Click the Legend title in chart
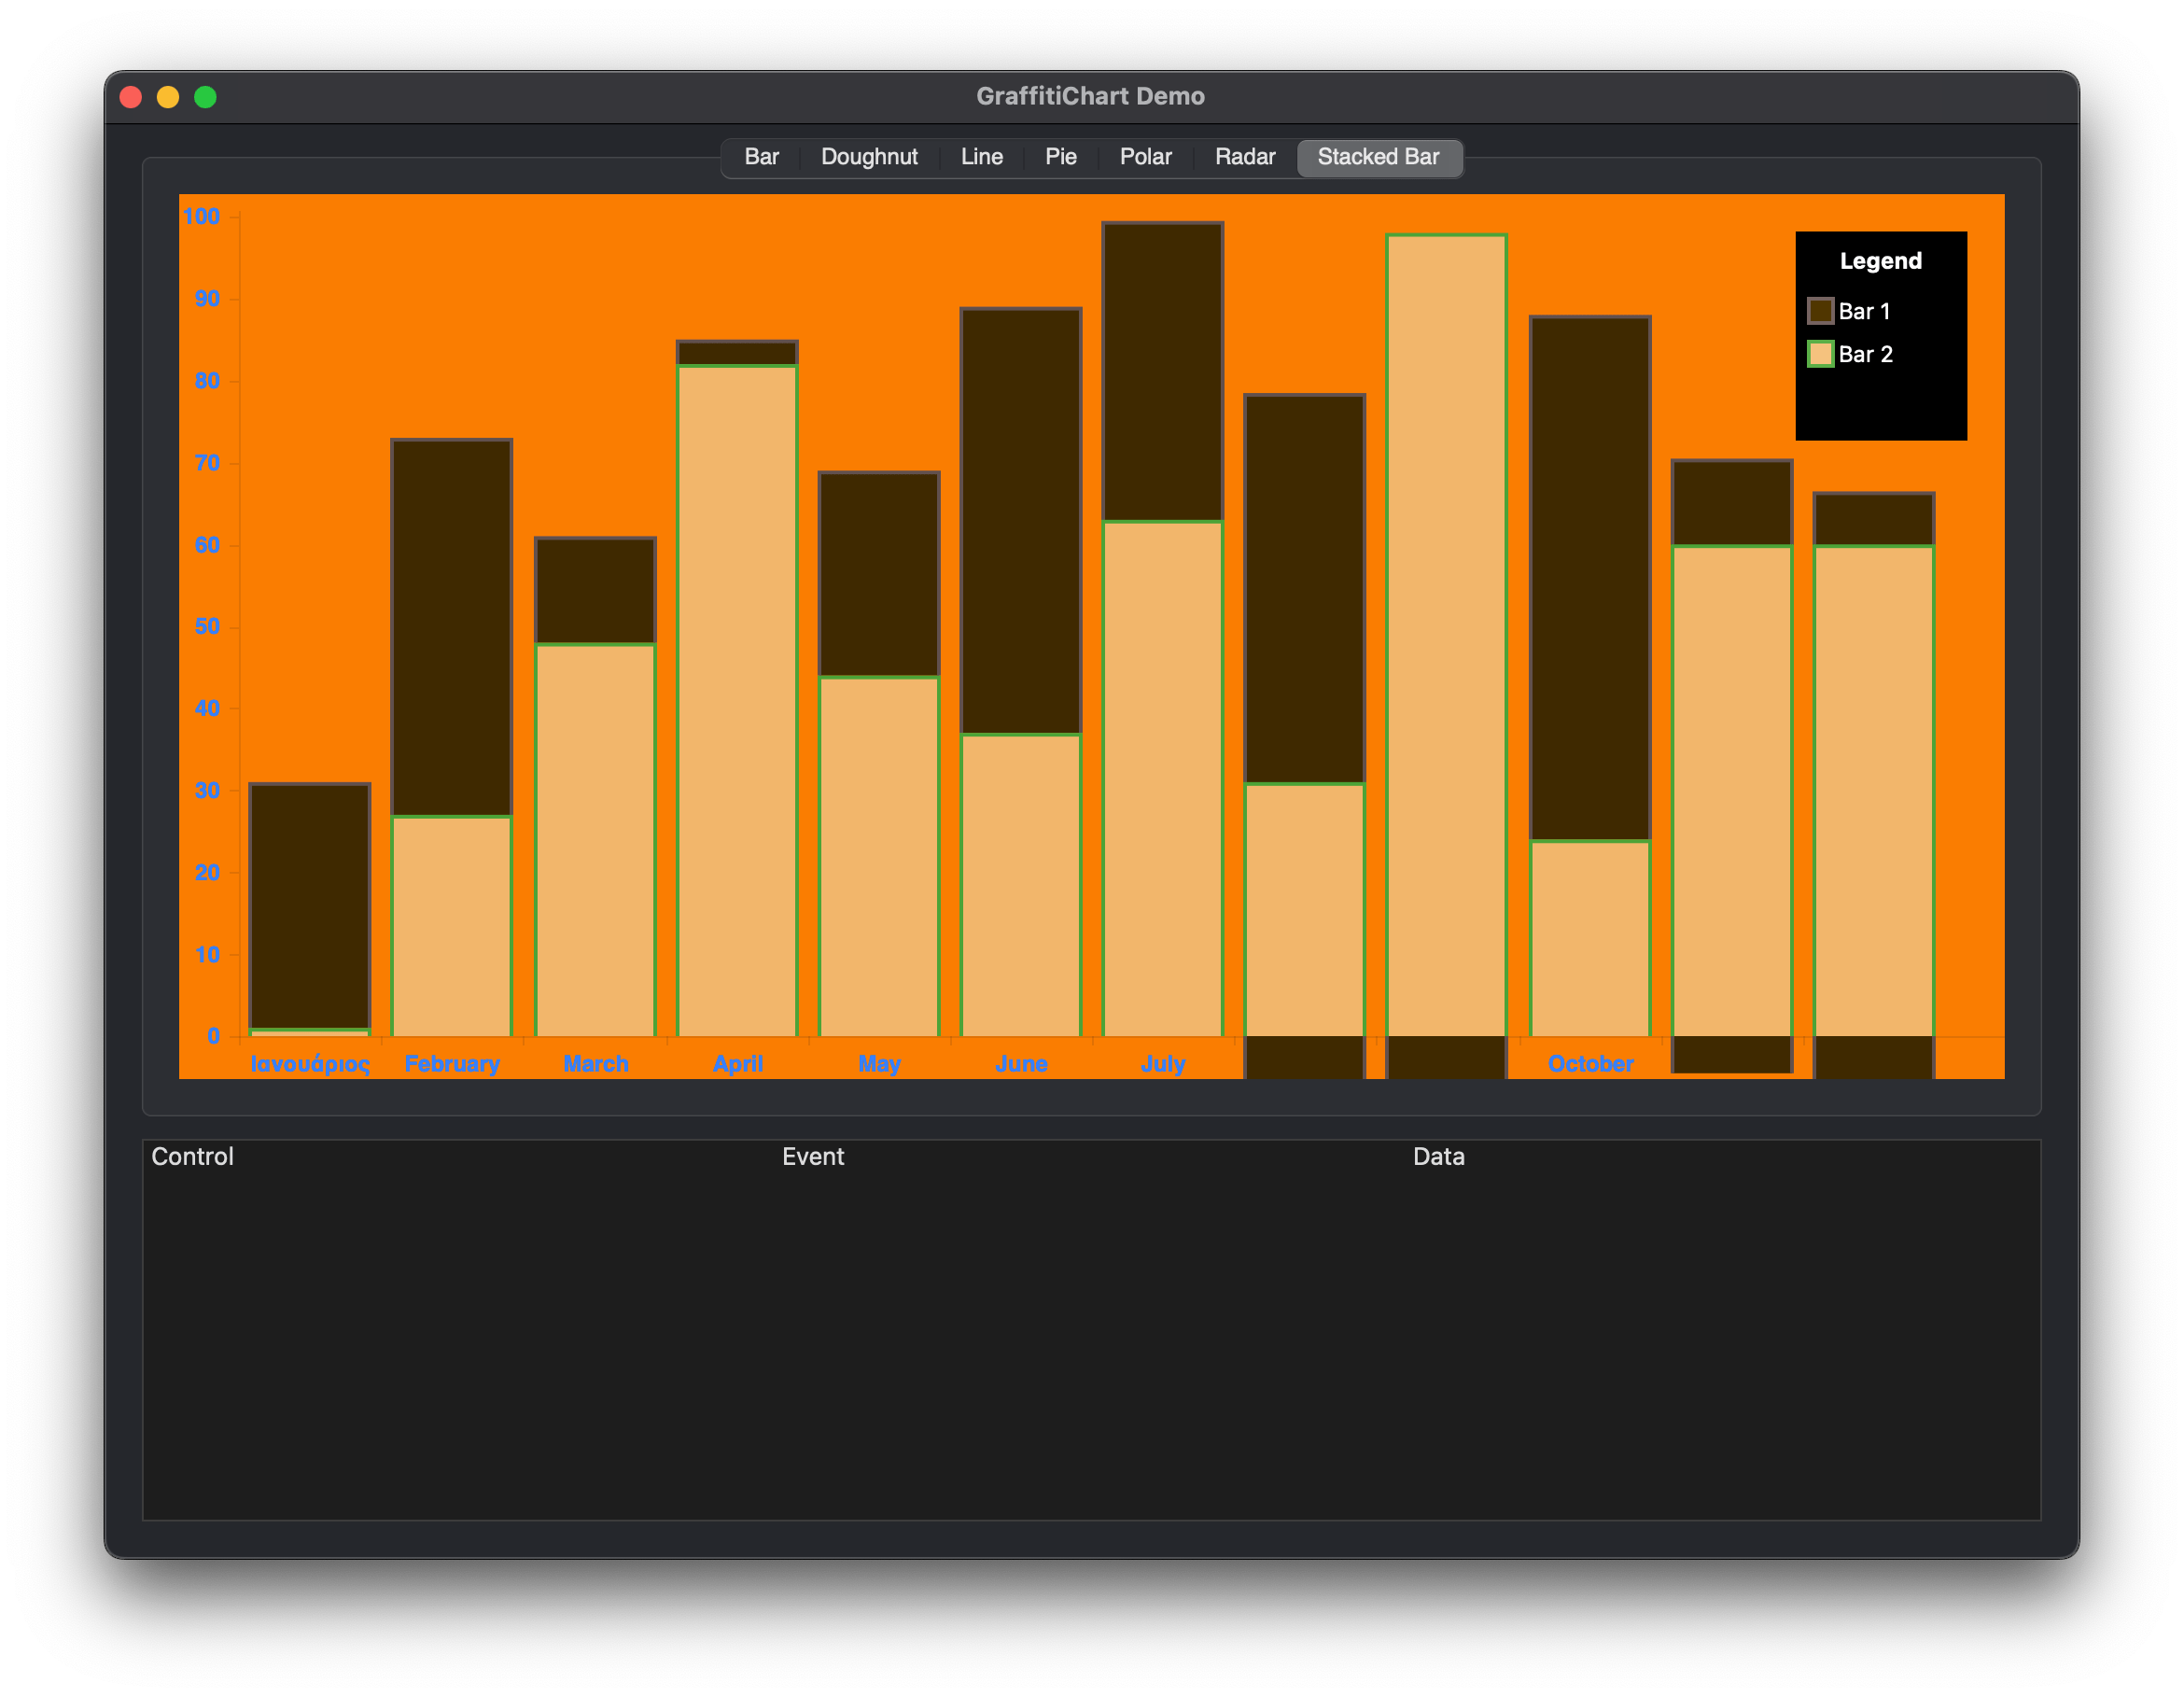This screenshot has width=2184, height=1697. (x=1880, y=261)
